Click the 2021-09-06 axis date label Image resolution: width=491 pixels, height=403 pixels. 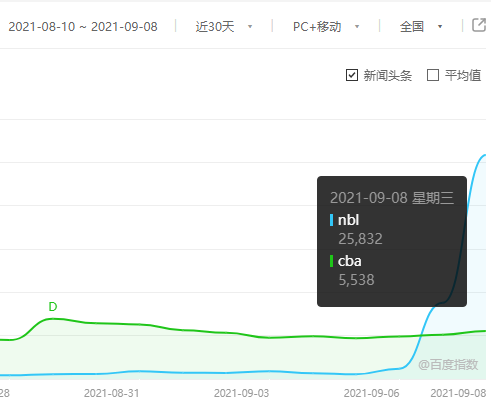(x=371, y=393)
